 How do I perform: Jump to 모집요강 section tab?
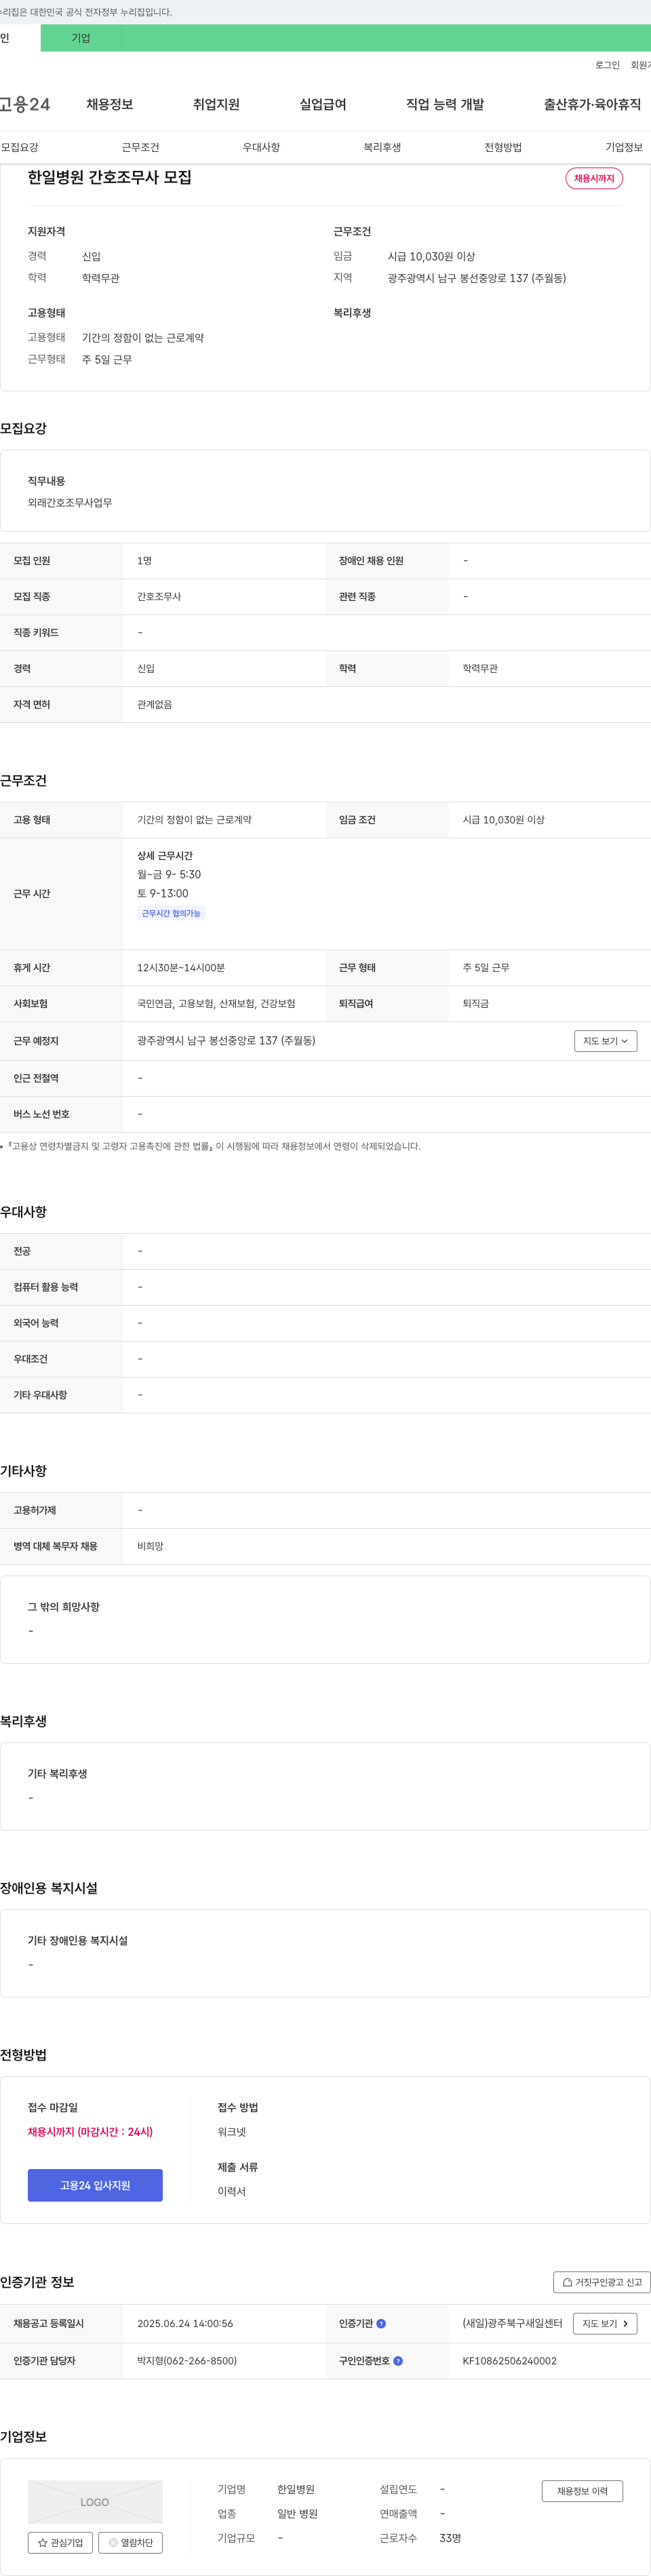[20, 147]
